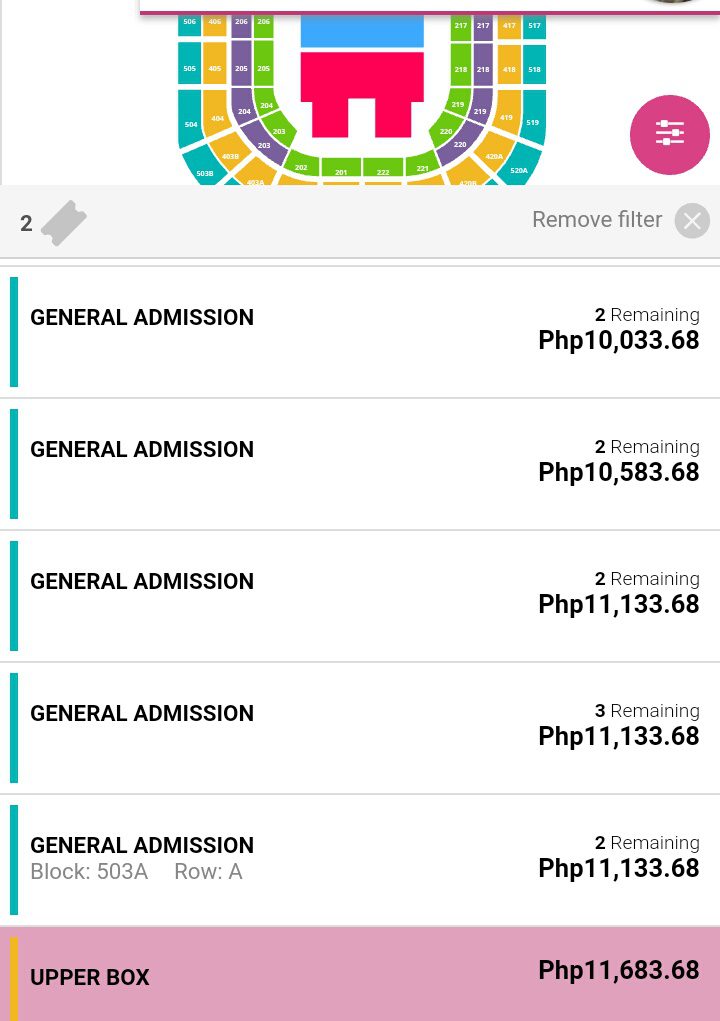The image size is (720, 1021).
Task: Click the Remove filter text
Action: 597,219
